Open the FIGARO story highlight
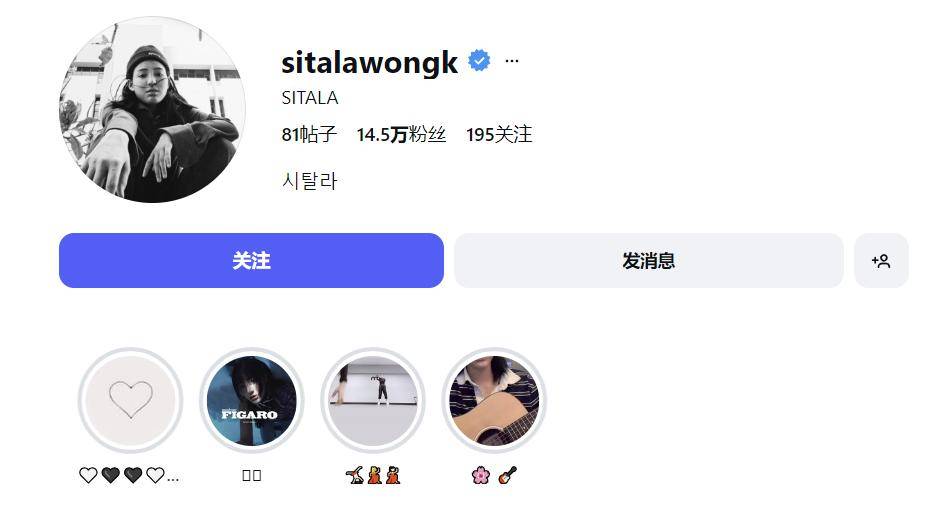The image size is (946, 505). (251, 400)
